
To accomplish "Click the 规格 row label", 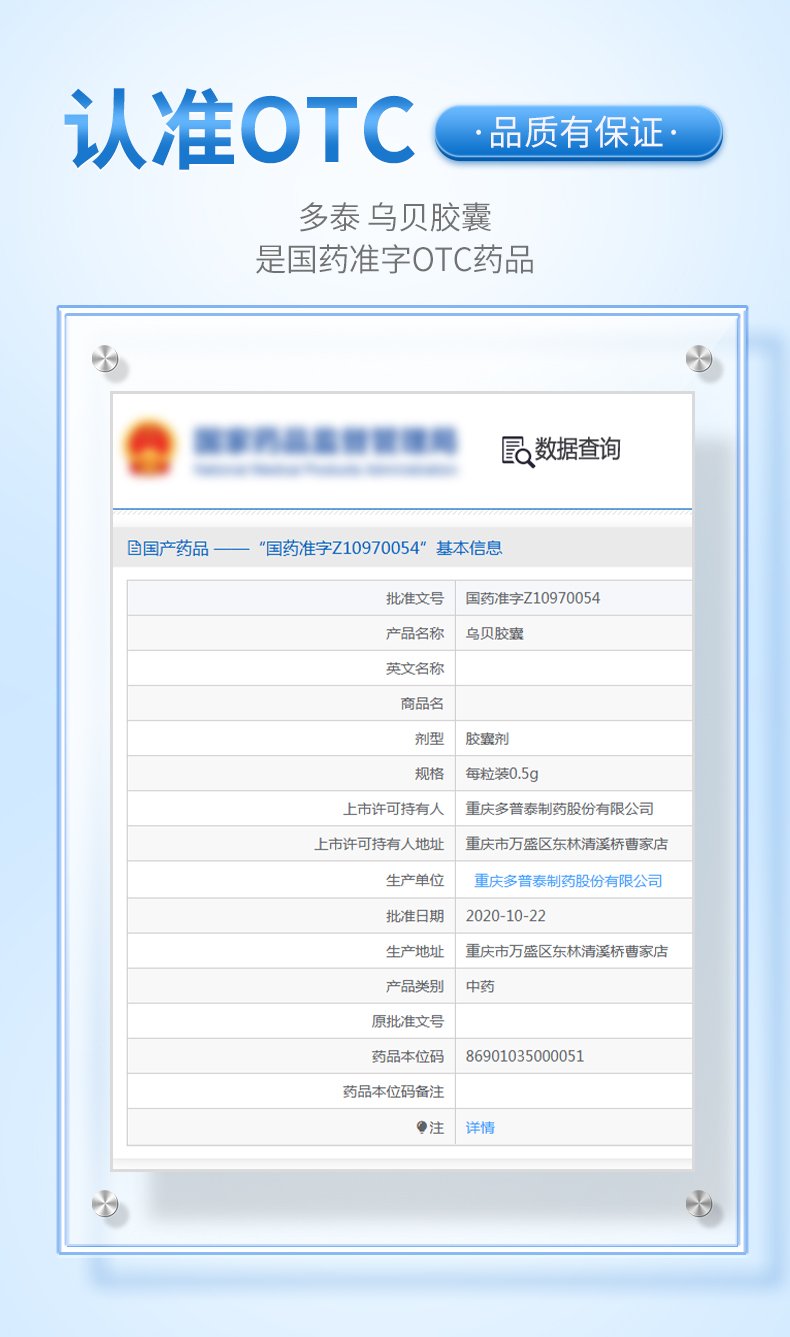I will [x=430, y=774].
